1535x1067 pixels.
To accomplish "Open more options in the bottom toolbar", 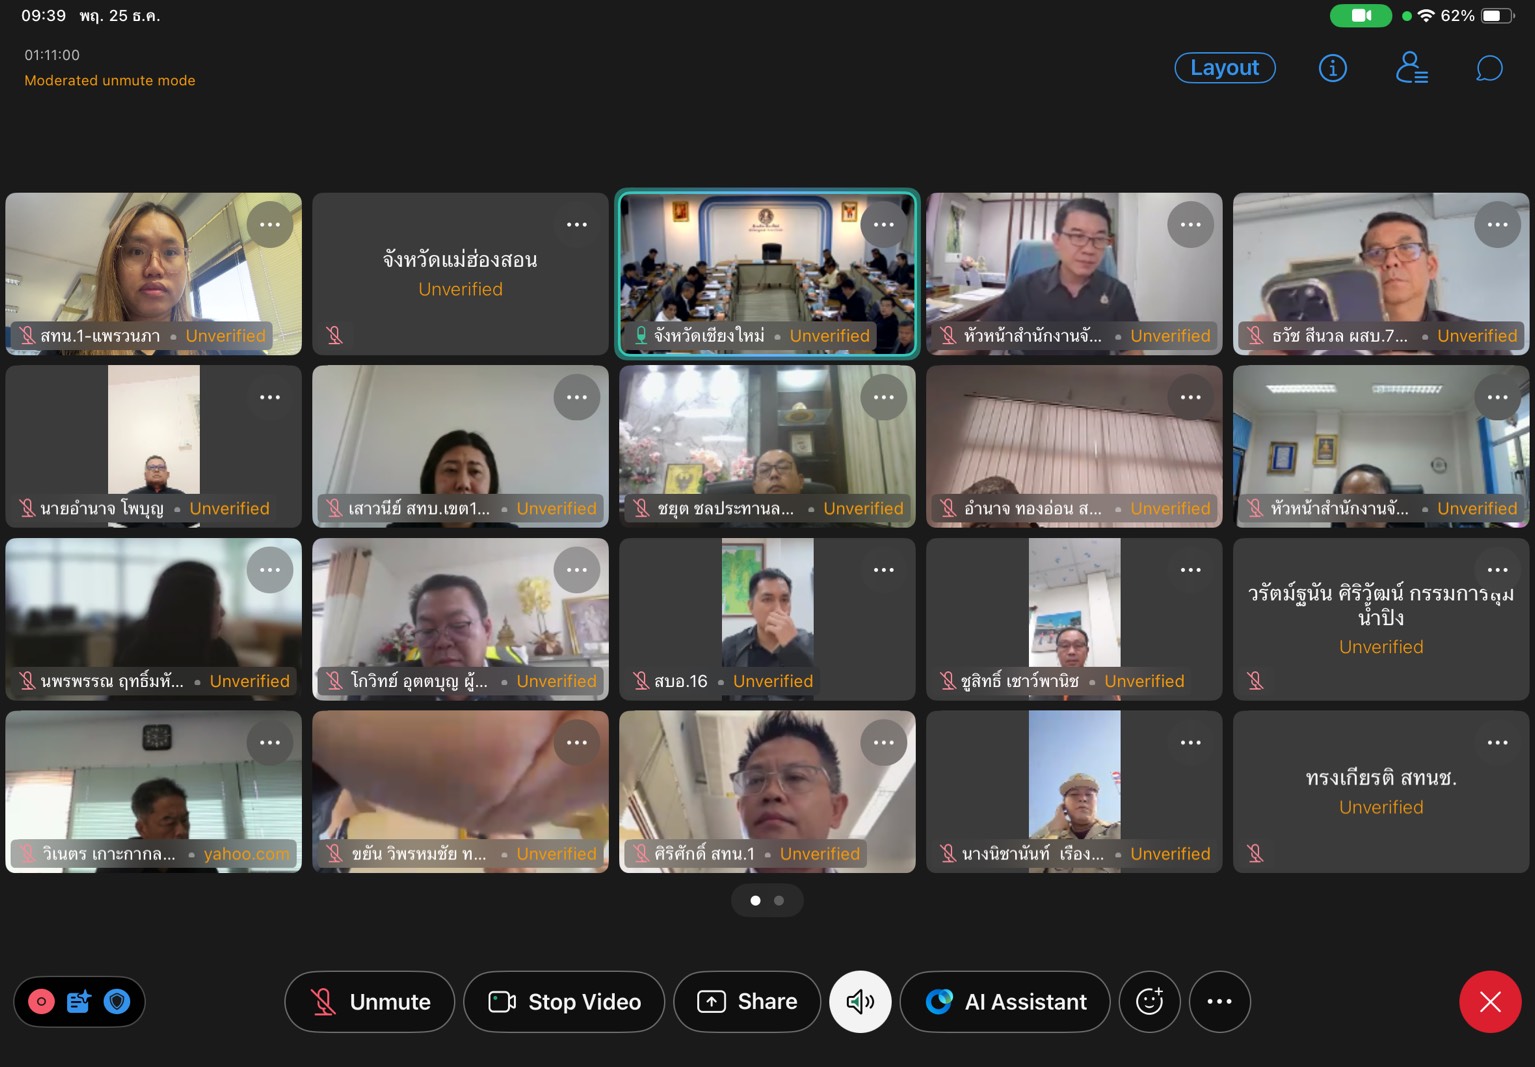I will [1219, 1001].
